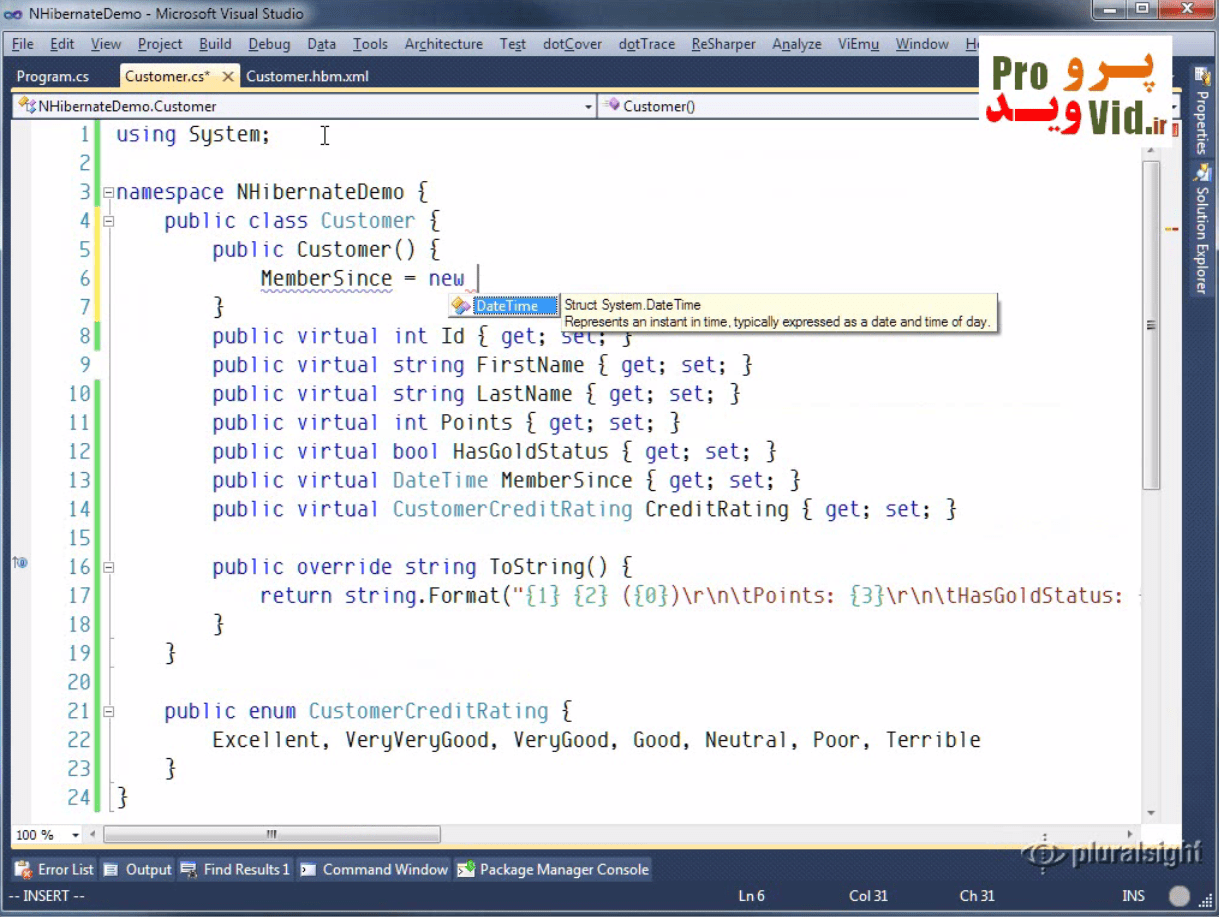Open the ViEmu menu
Viewport: 1219px width, 917px height.
point(858,44)
